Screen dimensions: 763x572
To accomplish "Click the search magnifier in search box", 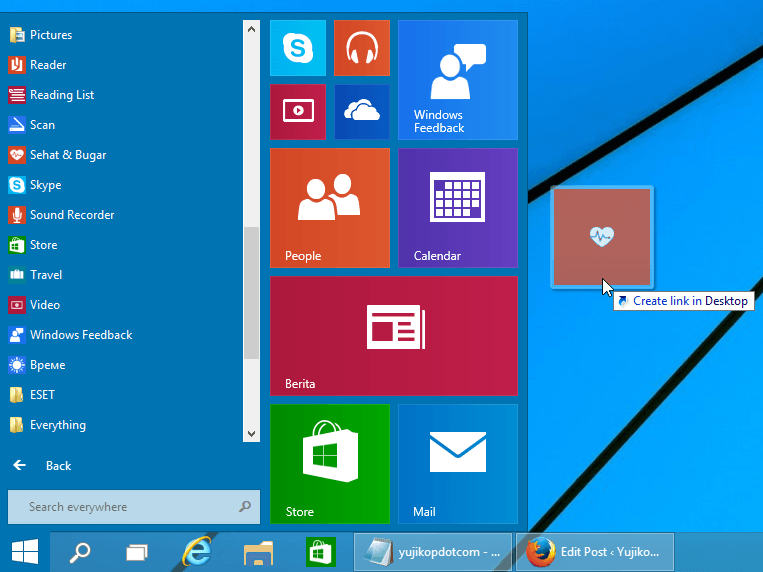I will click(x=245, y=507).
